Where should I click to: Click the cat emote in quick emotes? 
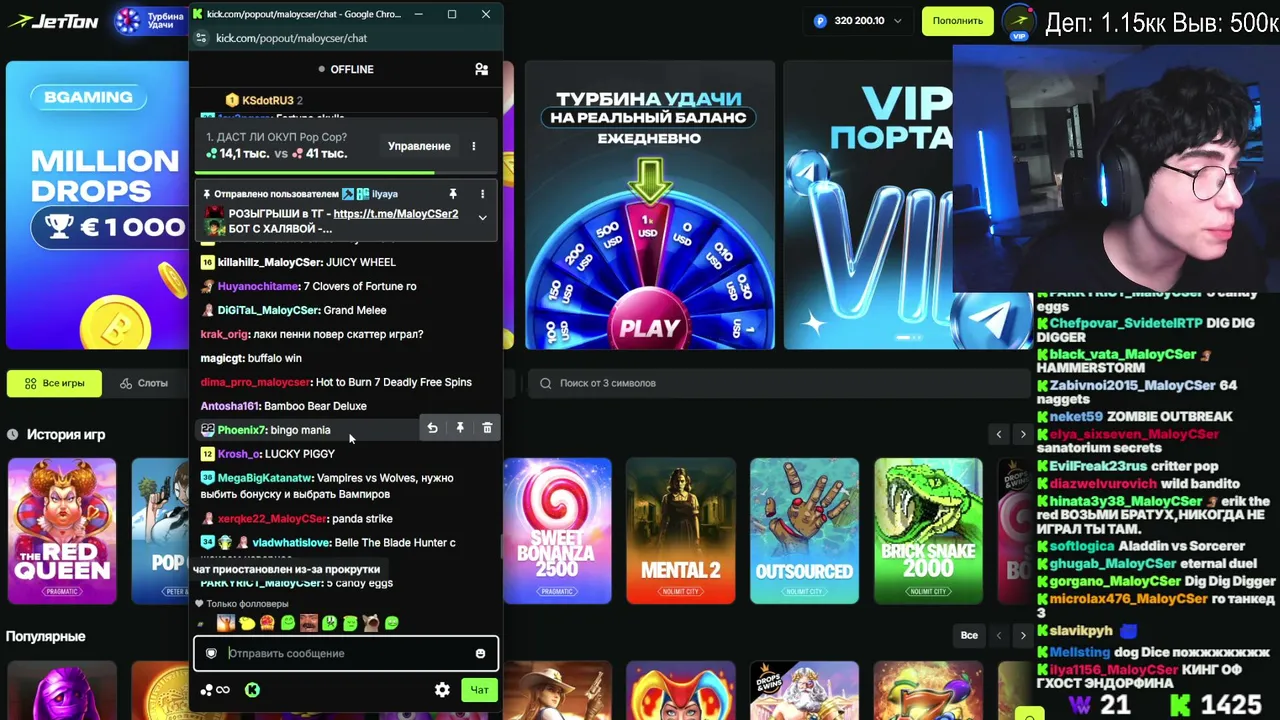[370, 623]
